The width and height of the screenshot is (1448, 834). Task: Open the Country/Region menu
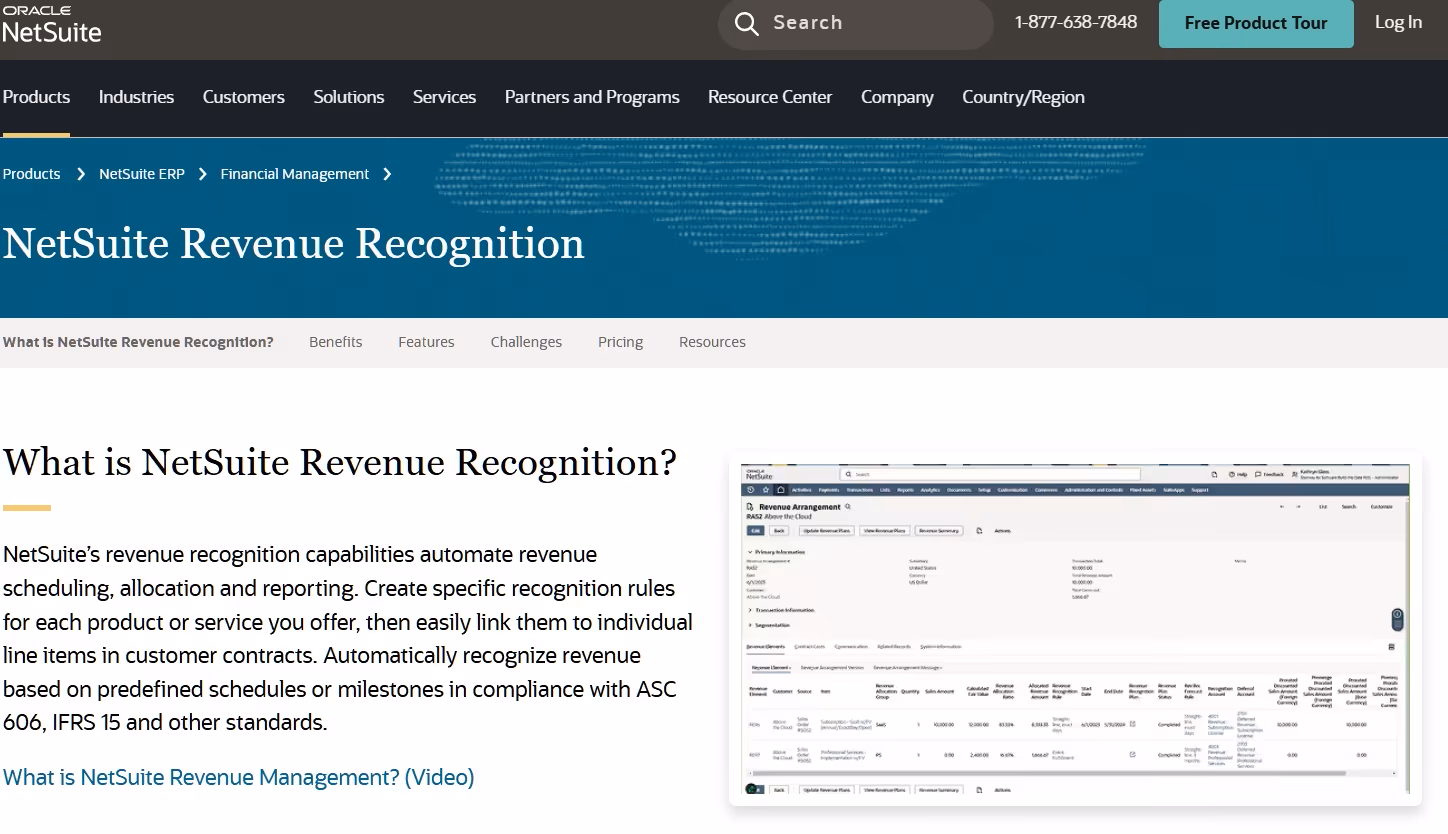1023,97
